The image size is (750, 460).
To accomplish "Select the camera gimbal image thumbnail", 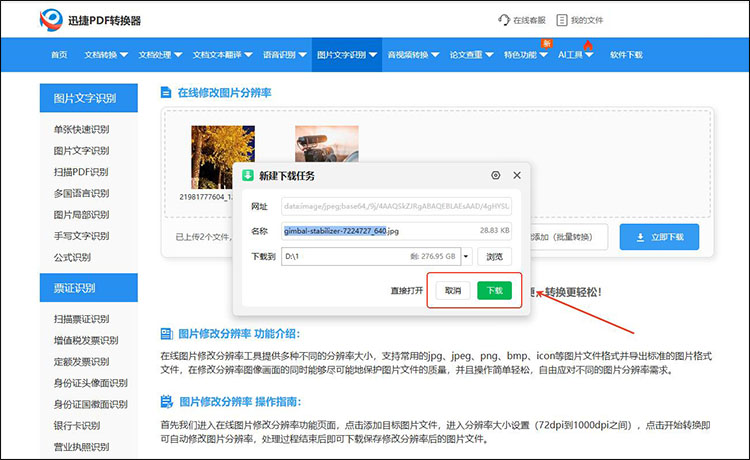I will [327, 143].
